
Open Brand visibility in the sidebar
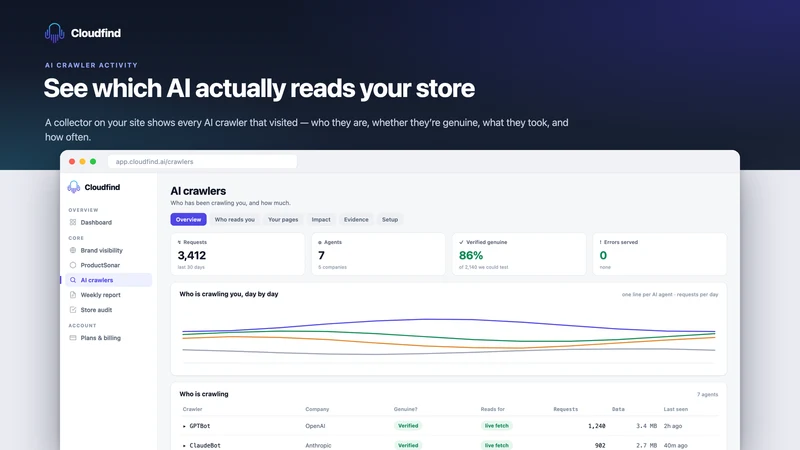(x=108, y=251)
